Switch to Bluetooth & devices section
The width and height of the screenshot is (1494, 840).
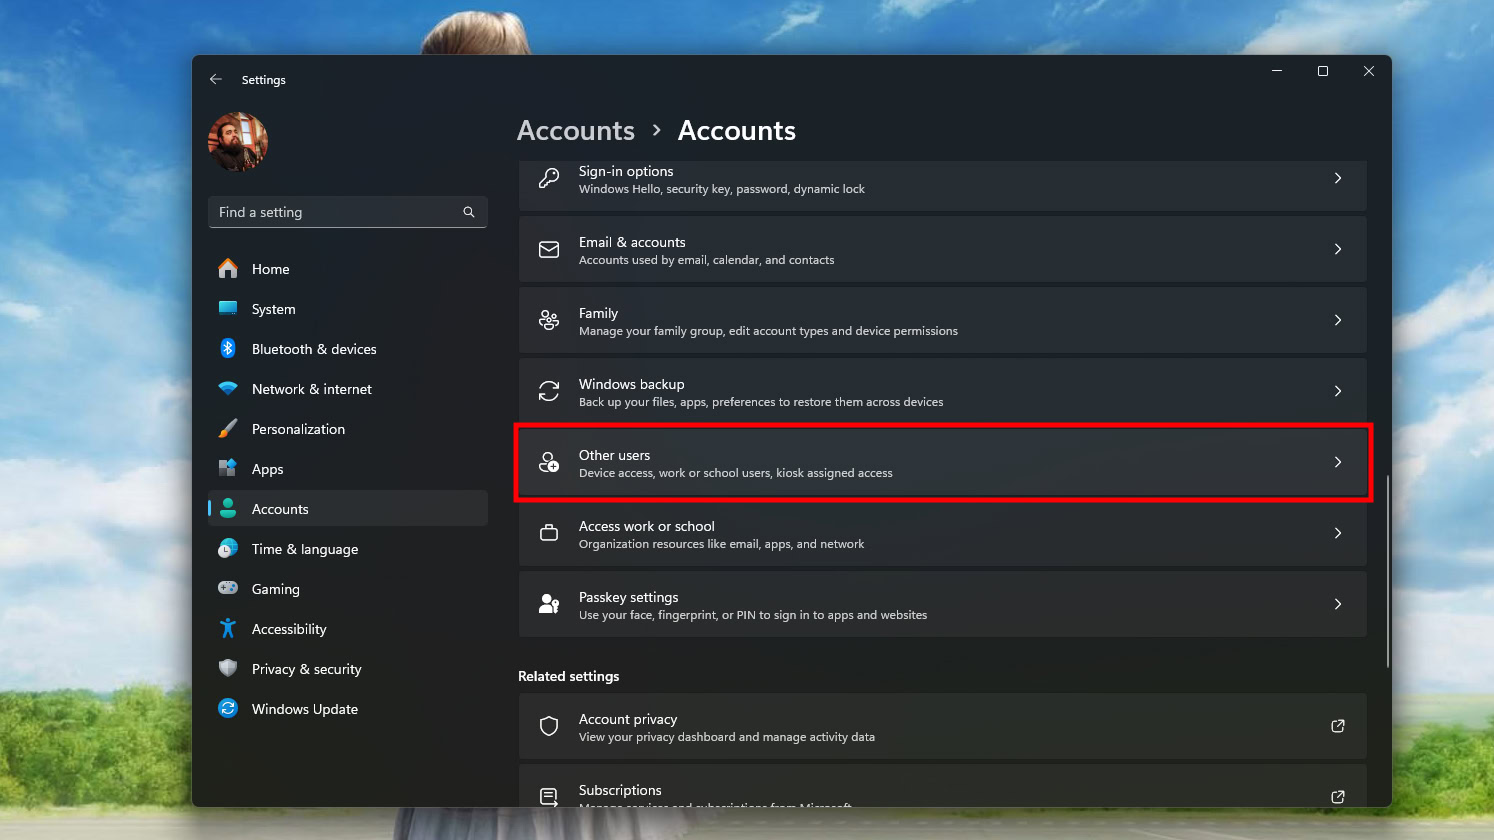[314, 349]
